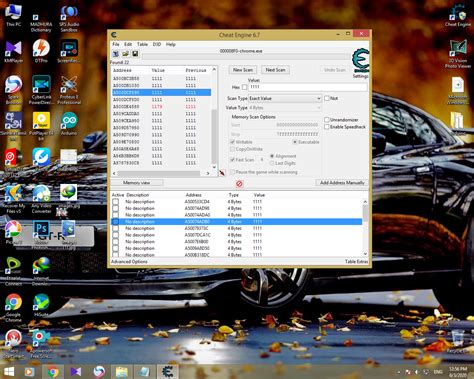
Task: Open the Table menu
Action: (x=142, y=44)
